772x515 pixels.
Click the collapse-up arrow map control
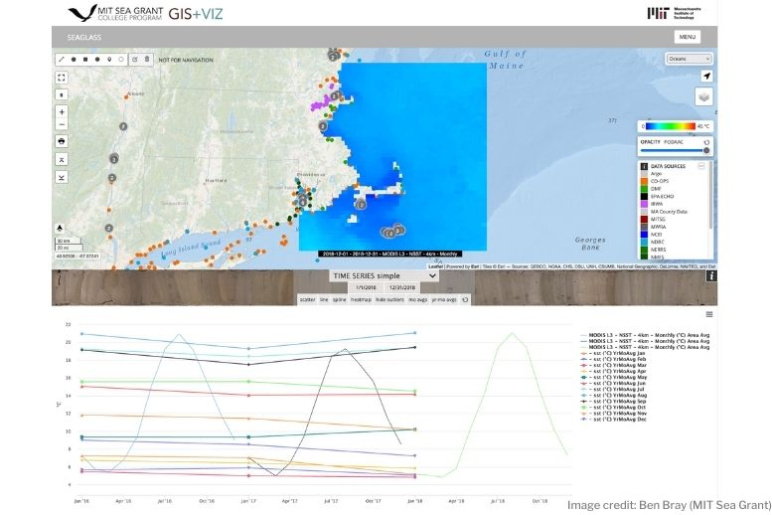(x=62, y=160)
